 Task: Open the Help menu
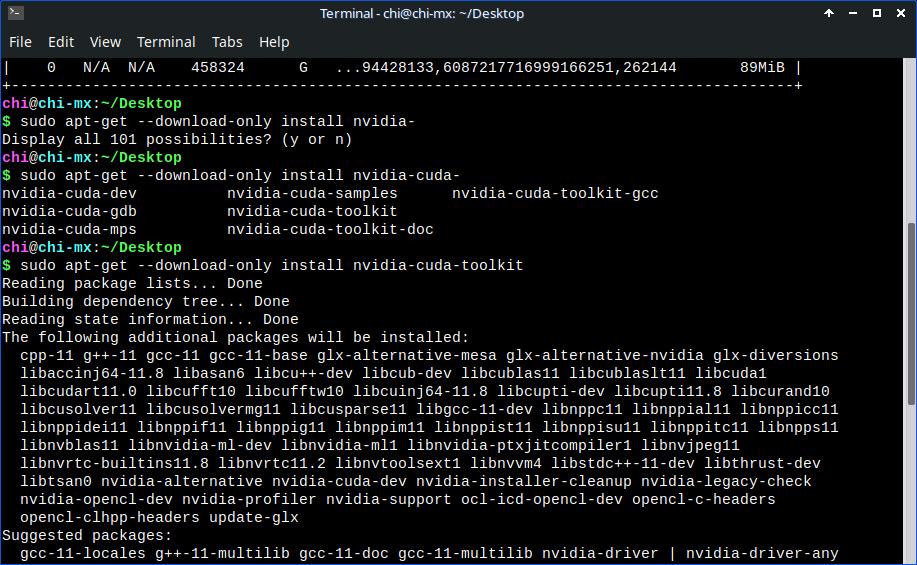coord(274,42)
